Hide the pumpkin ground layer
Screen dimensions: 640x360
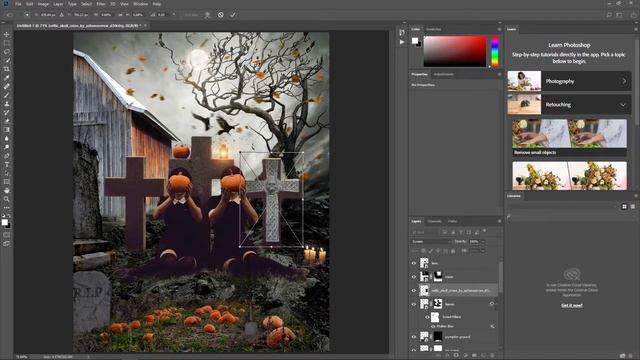413,337
